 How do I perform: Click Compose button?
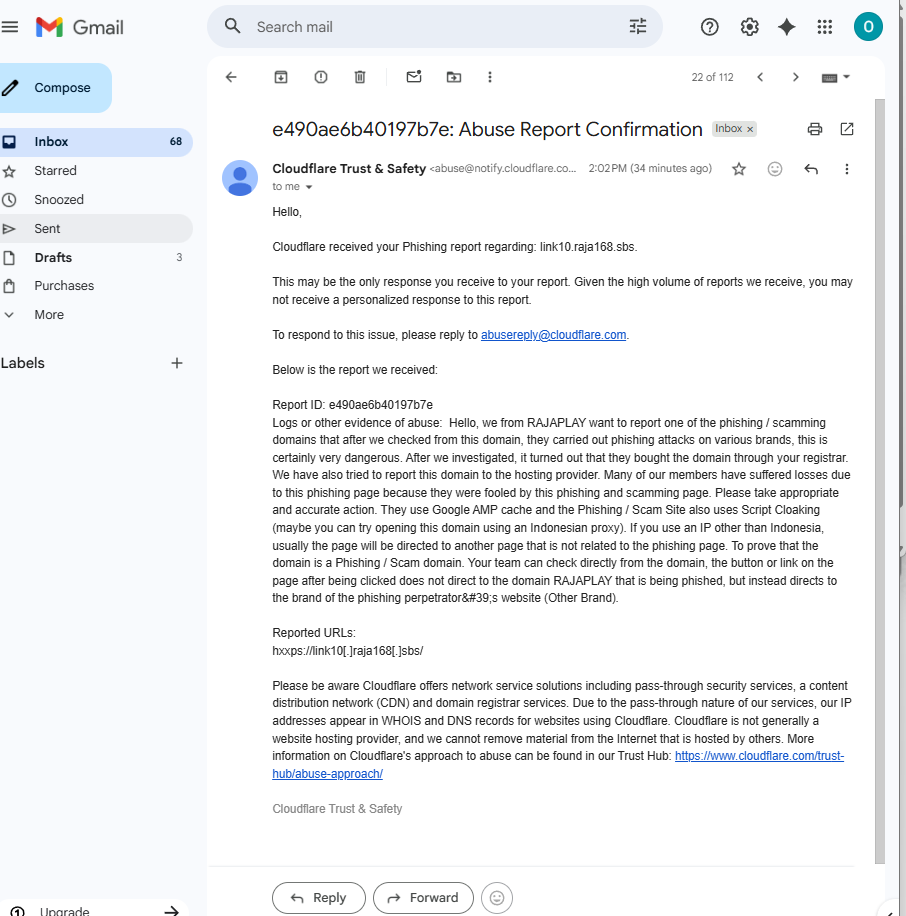55,88
